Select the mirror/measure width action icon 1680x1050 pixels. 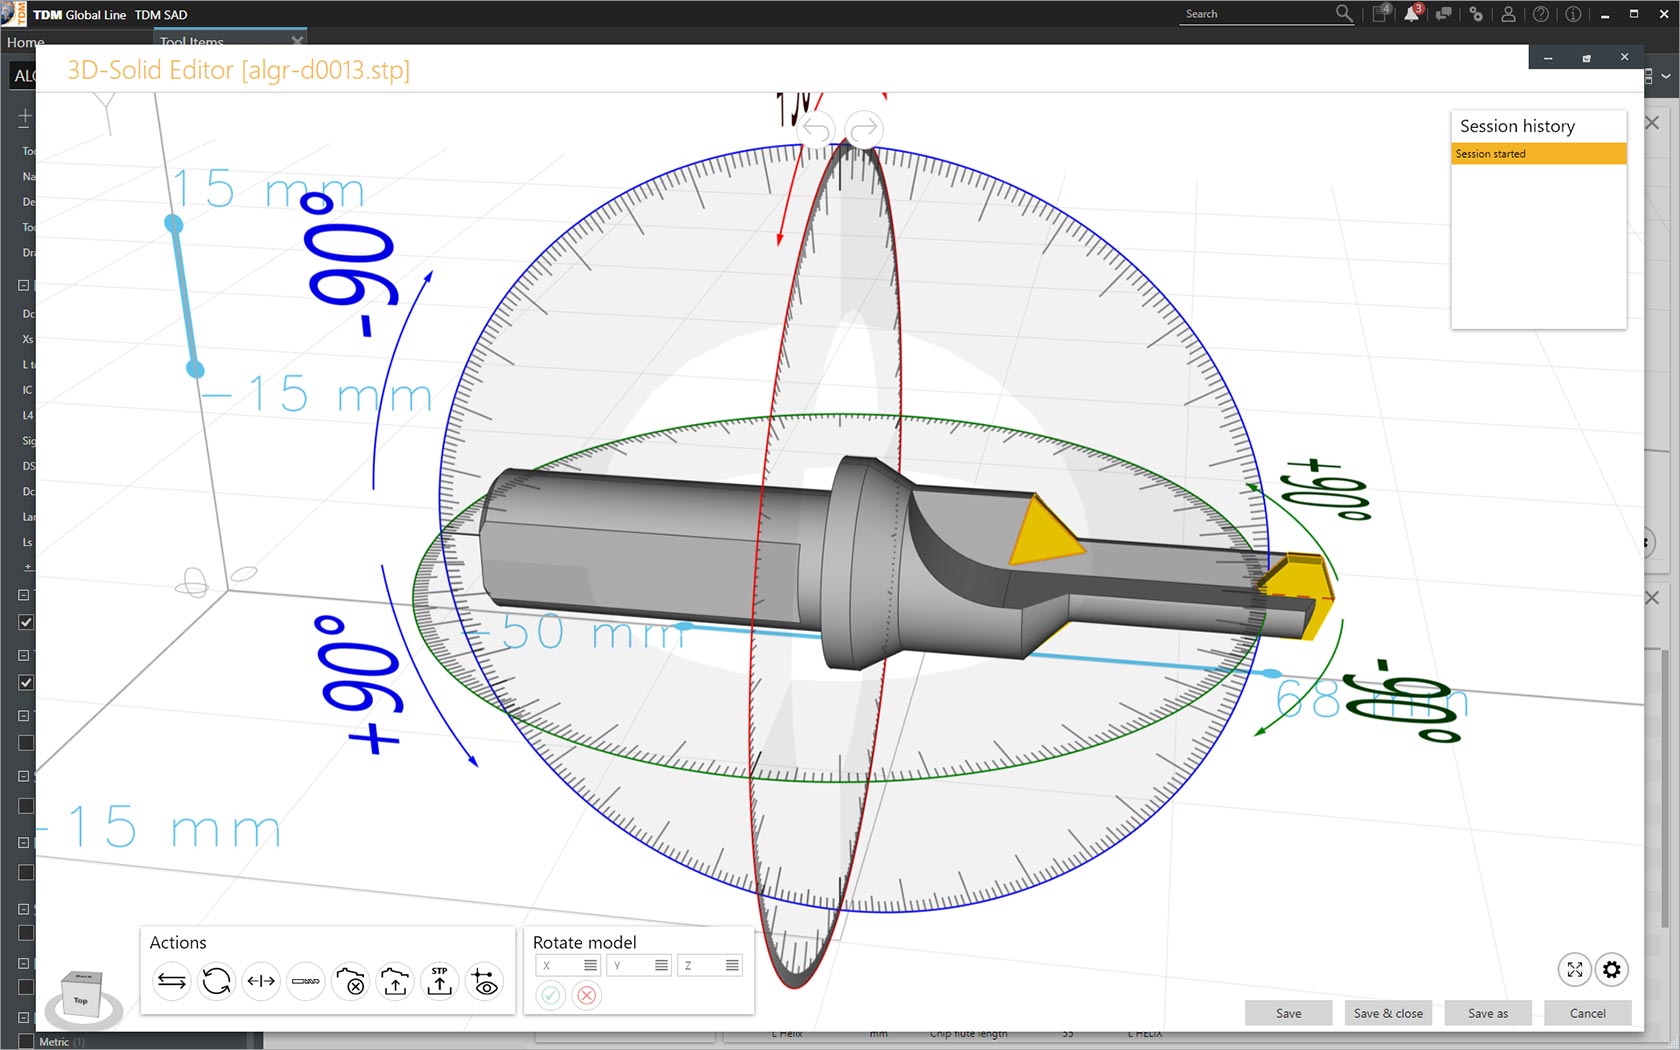pos(261,981)
